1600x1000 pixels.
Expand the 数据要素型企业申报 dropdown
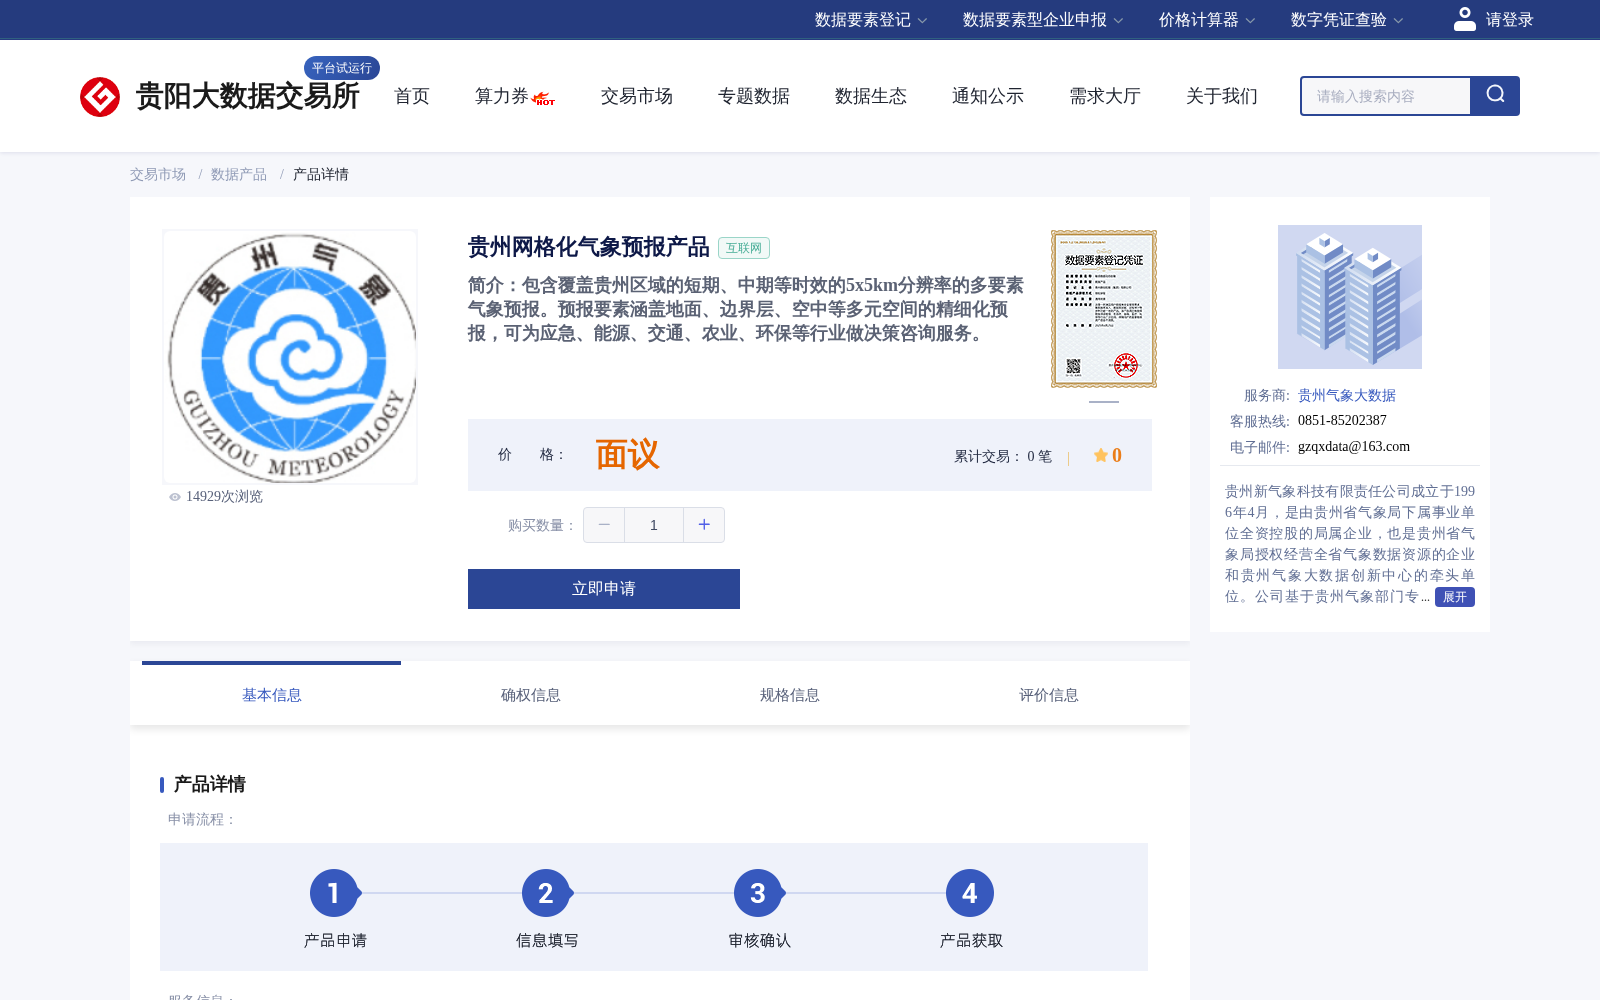pyautogui.click(x=1043, y=20)
